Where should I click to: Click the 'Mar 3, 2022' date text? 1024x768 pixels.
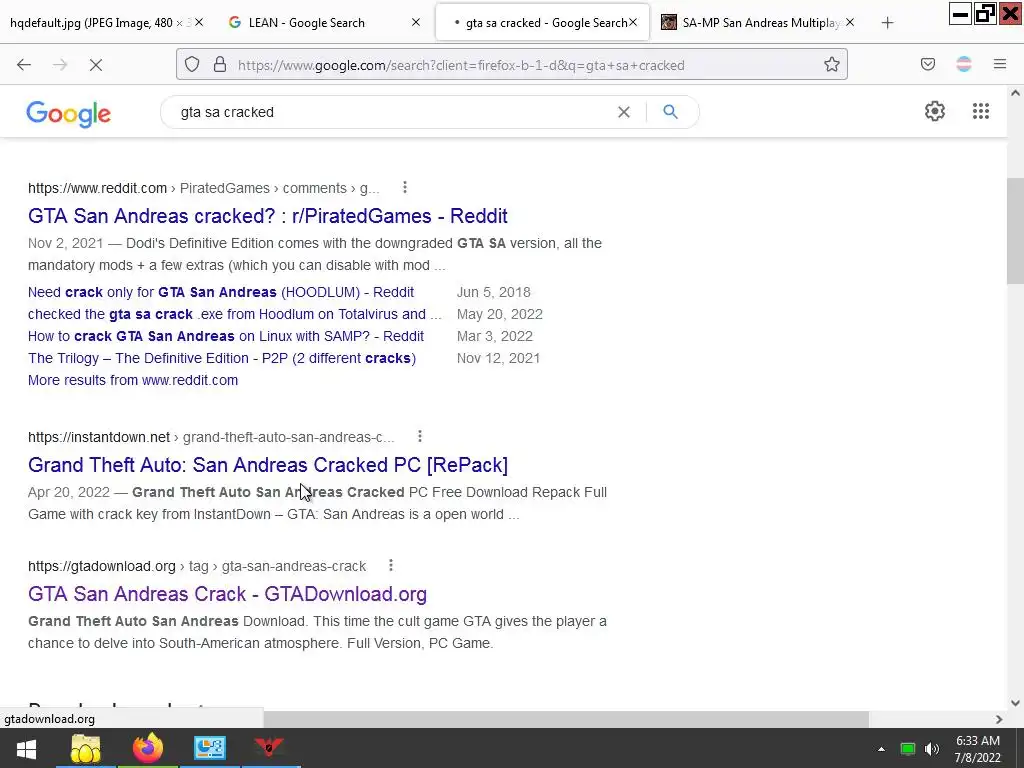(x=495, y=336)
